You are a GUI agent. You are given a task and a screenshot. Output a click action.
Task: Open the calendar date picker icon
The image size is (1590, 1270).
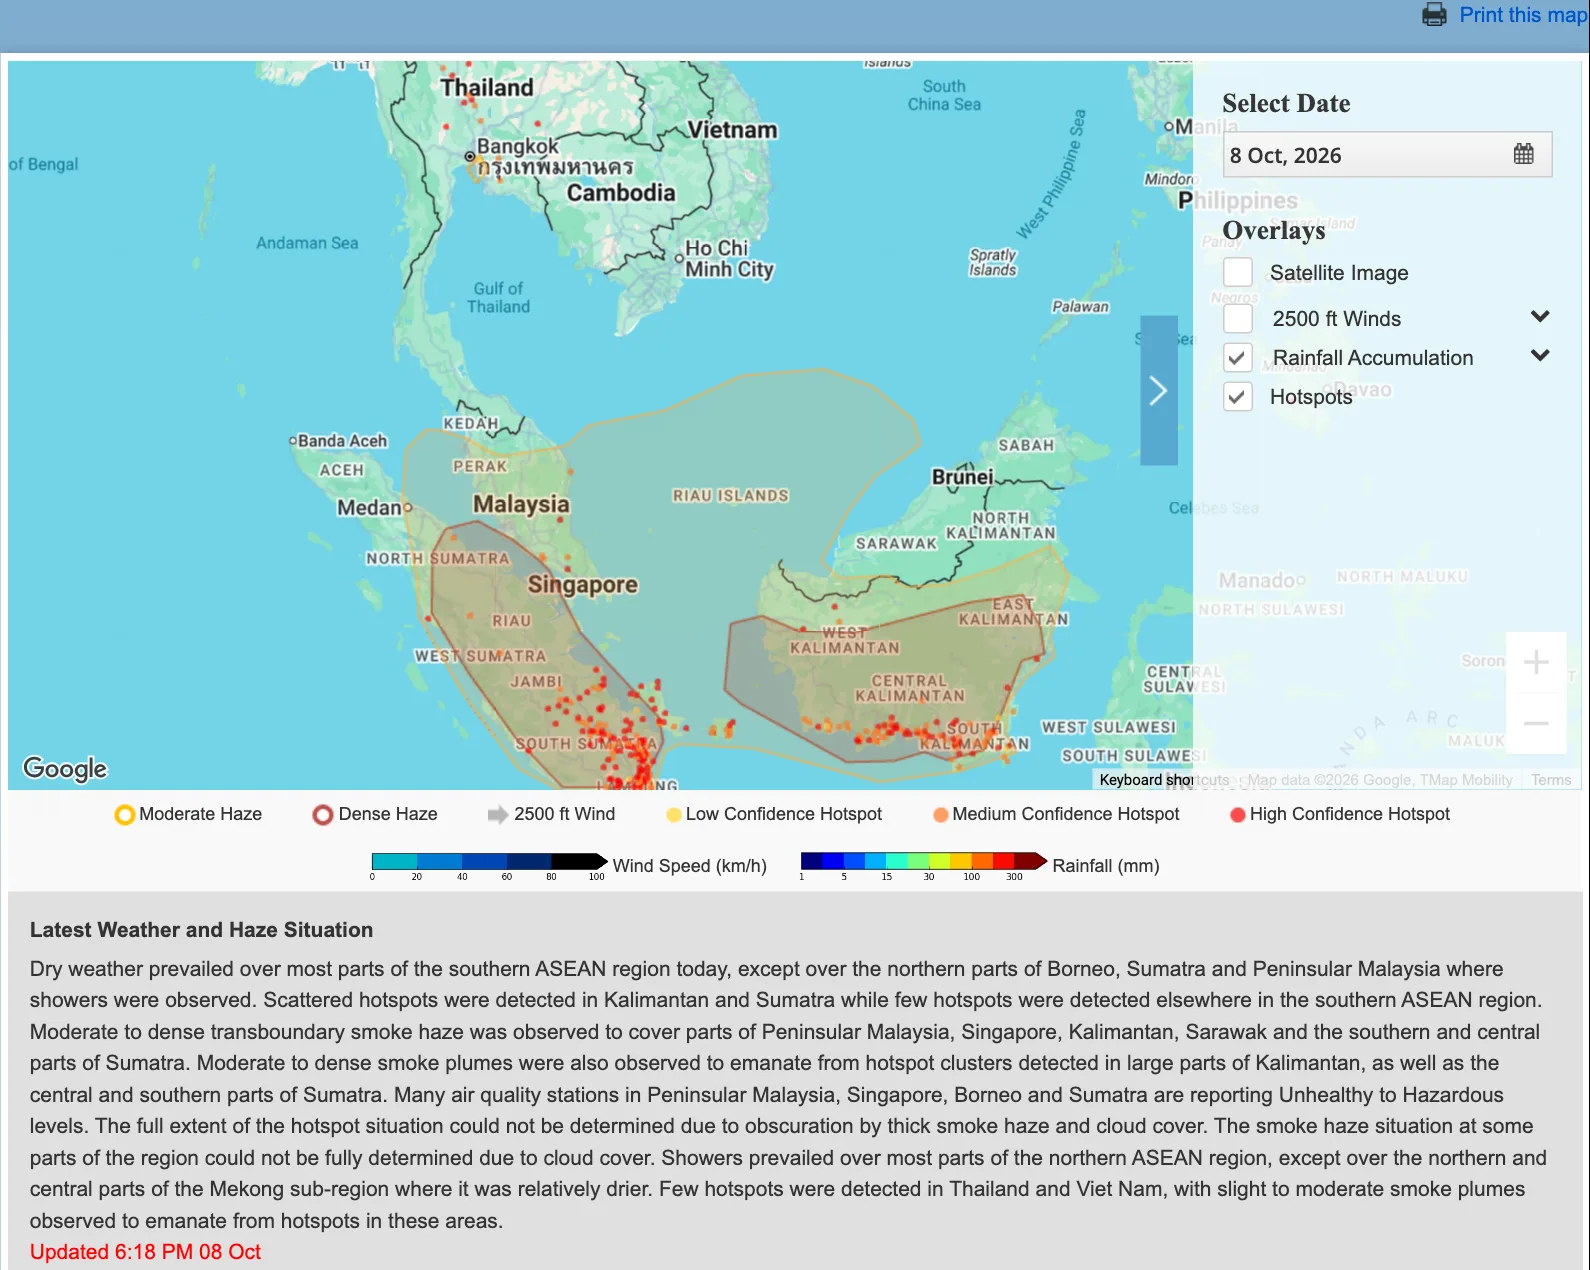1523,154
